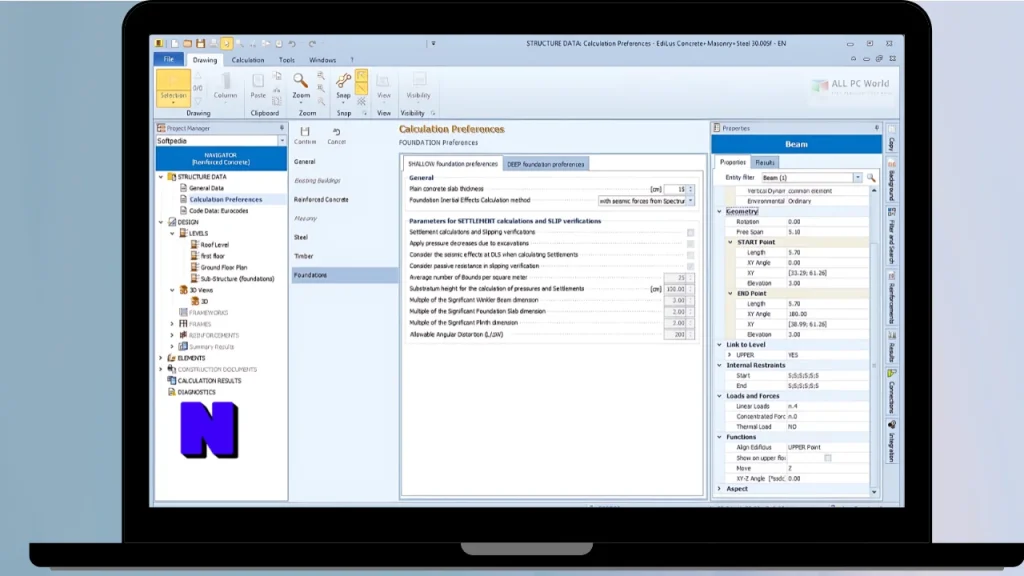The image size is (1024, 576).
Task: Toggle the Show on upper floor checkbox
Action: tap(827, 458)
